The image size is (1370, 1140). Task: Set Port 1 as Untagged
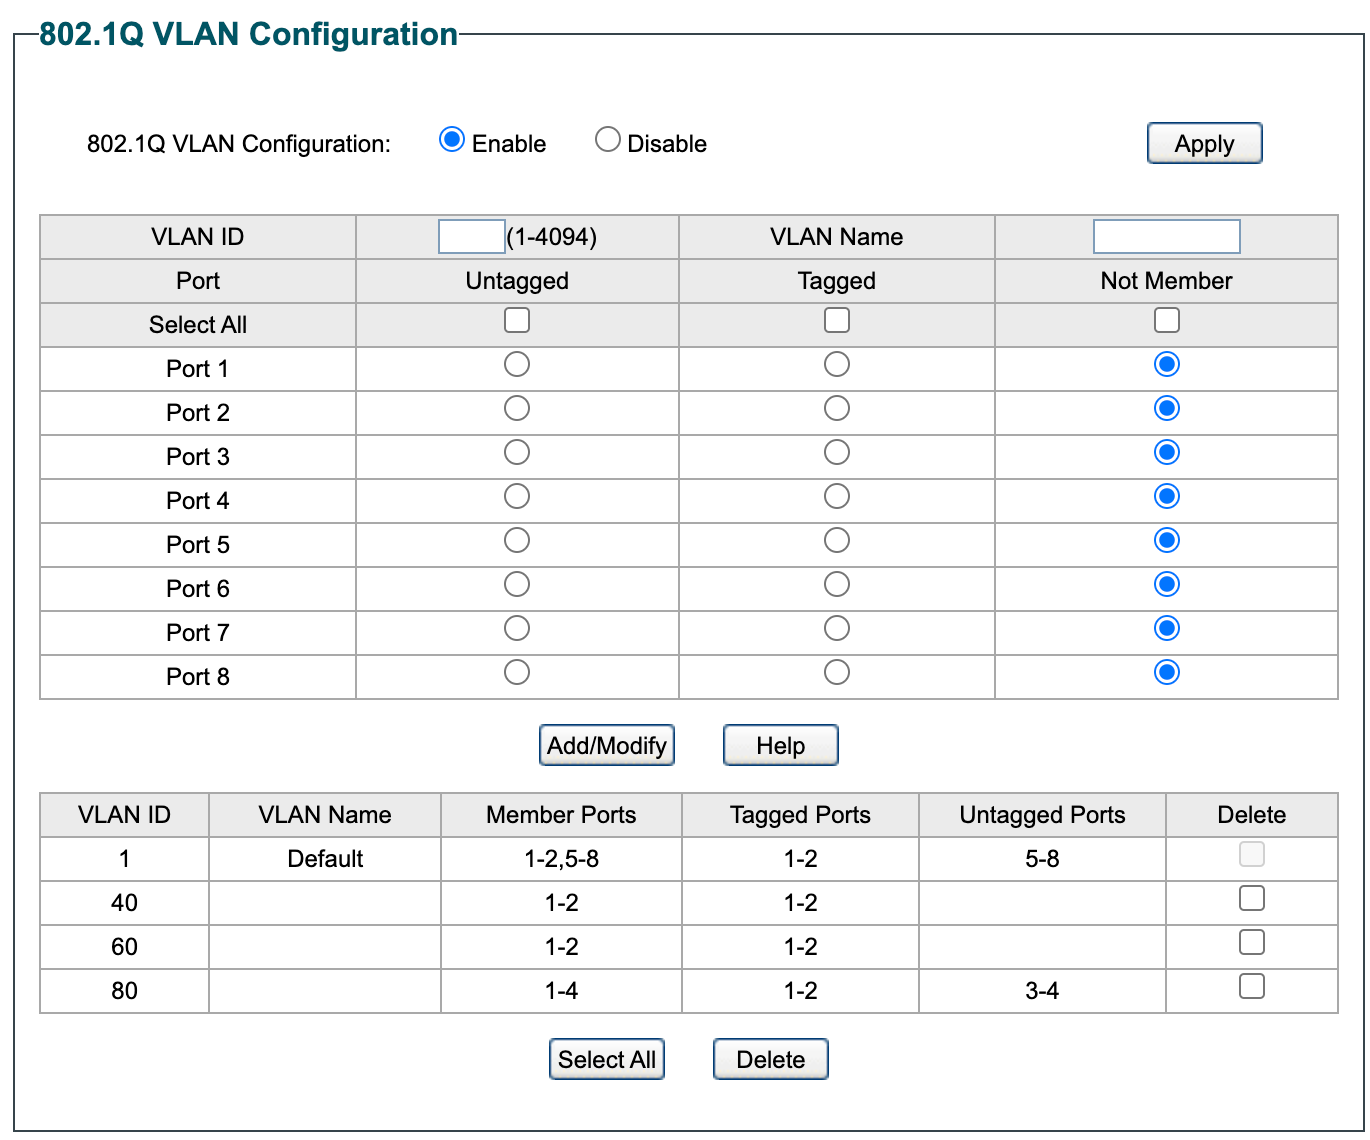(x=517, y=364)
